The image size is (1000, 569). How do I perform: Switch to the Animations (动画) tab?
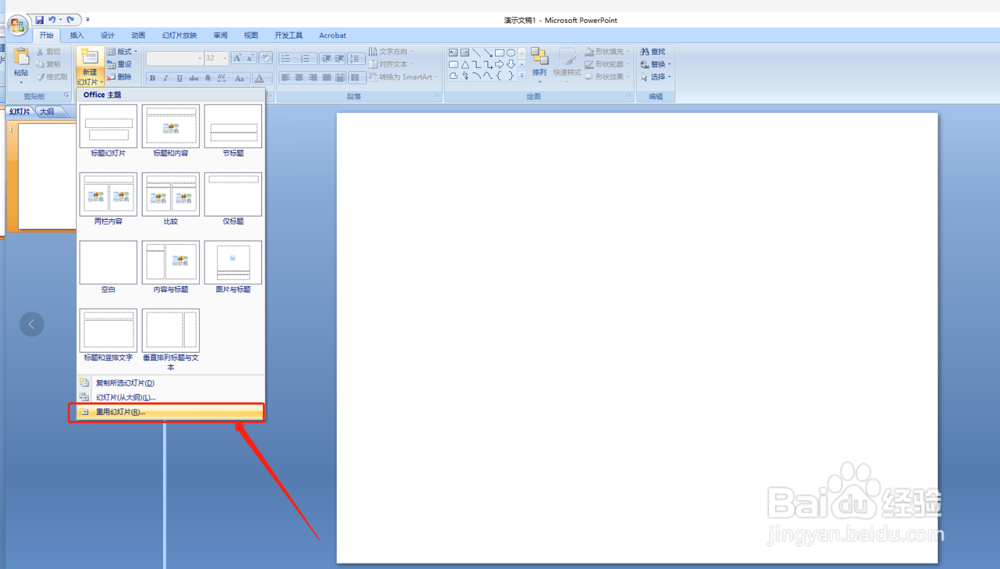[x=138, y=35]
